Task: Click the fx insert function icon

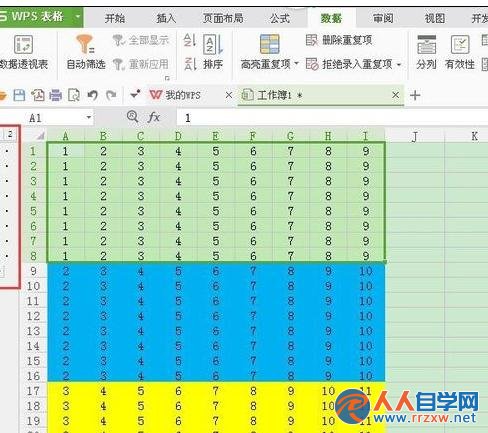Action: [154, 117]
